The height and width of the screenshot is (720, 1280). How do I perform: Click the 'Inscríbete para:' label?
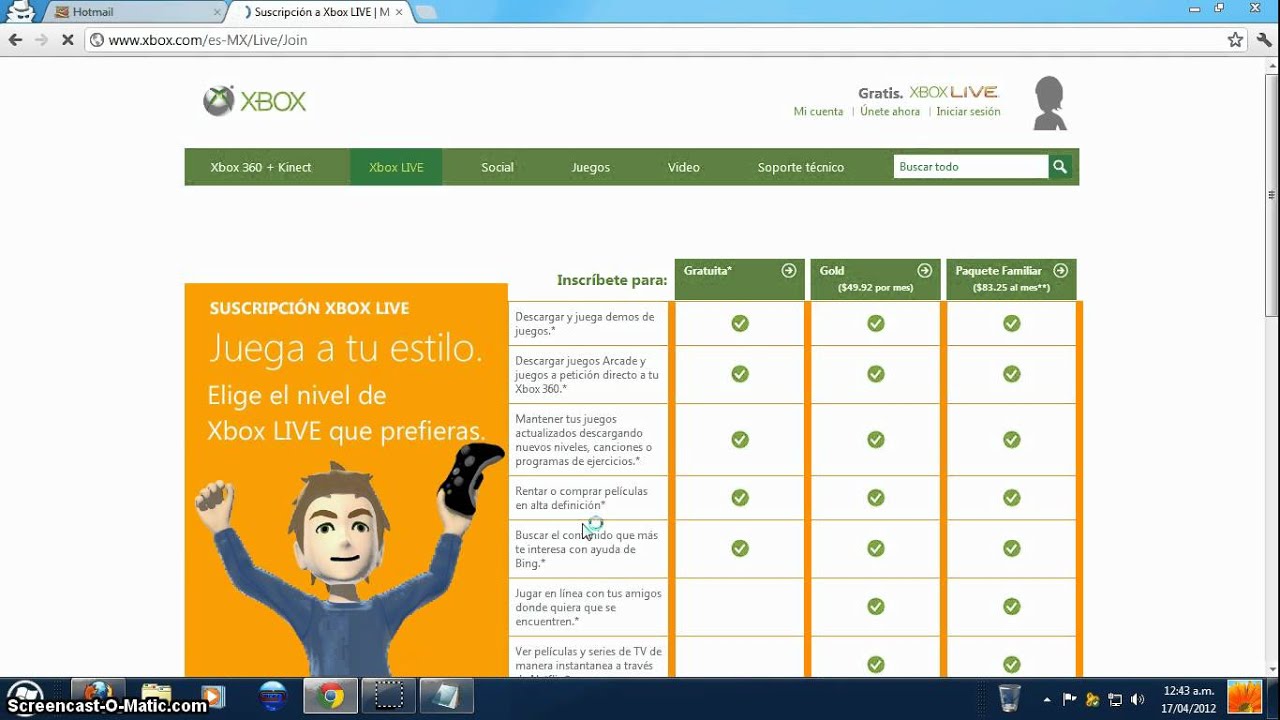(612, 280)
